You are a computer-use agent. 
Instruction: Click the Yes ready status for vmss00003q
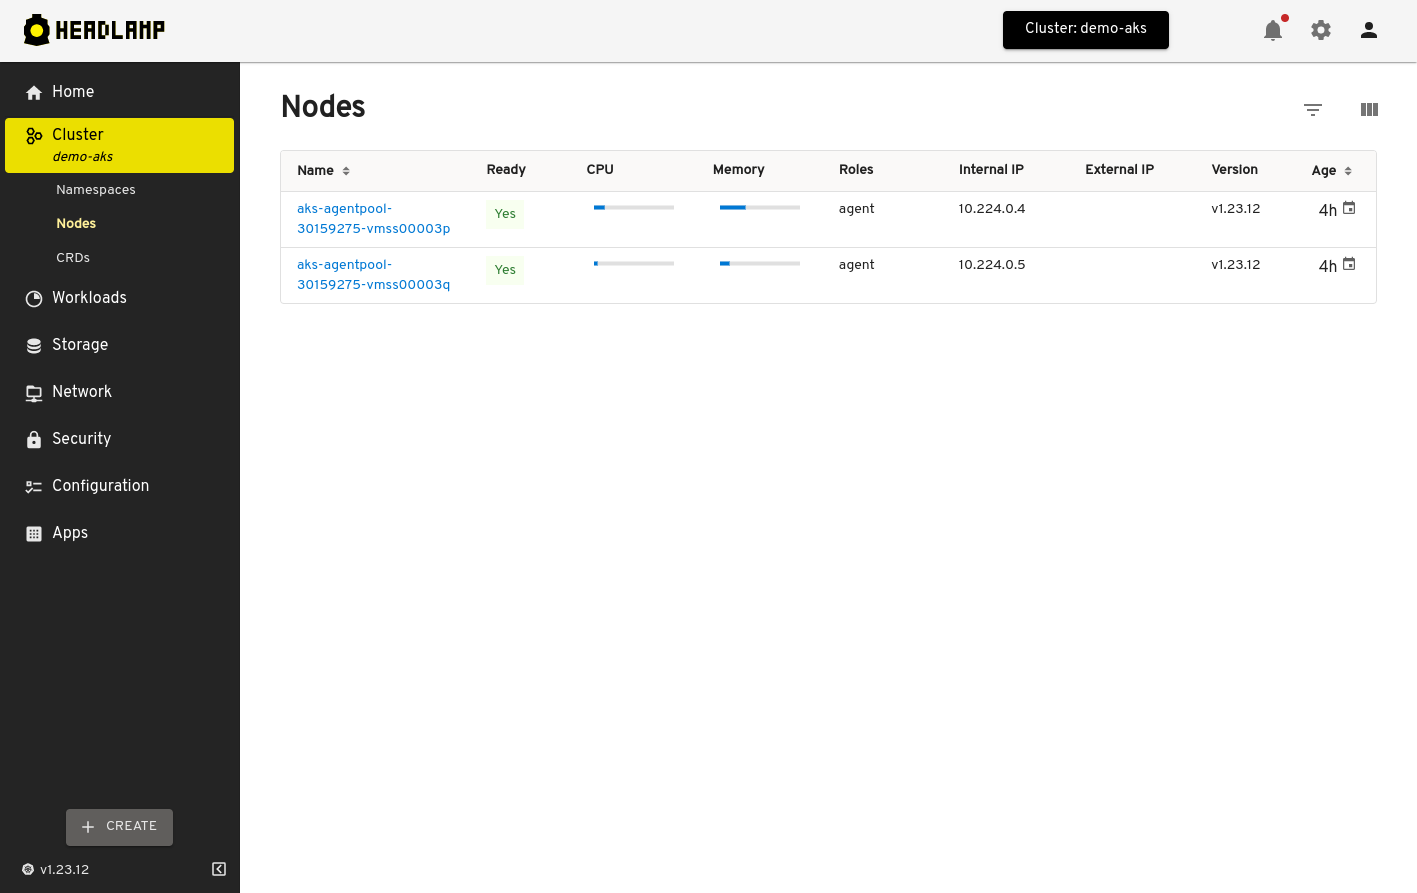[x=505, y=270]
